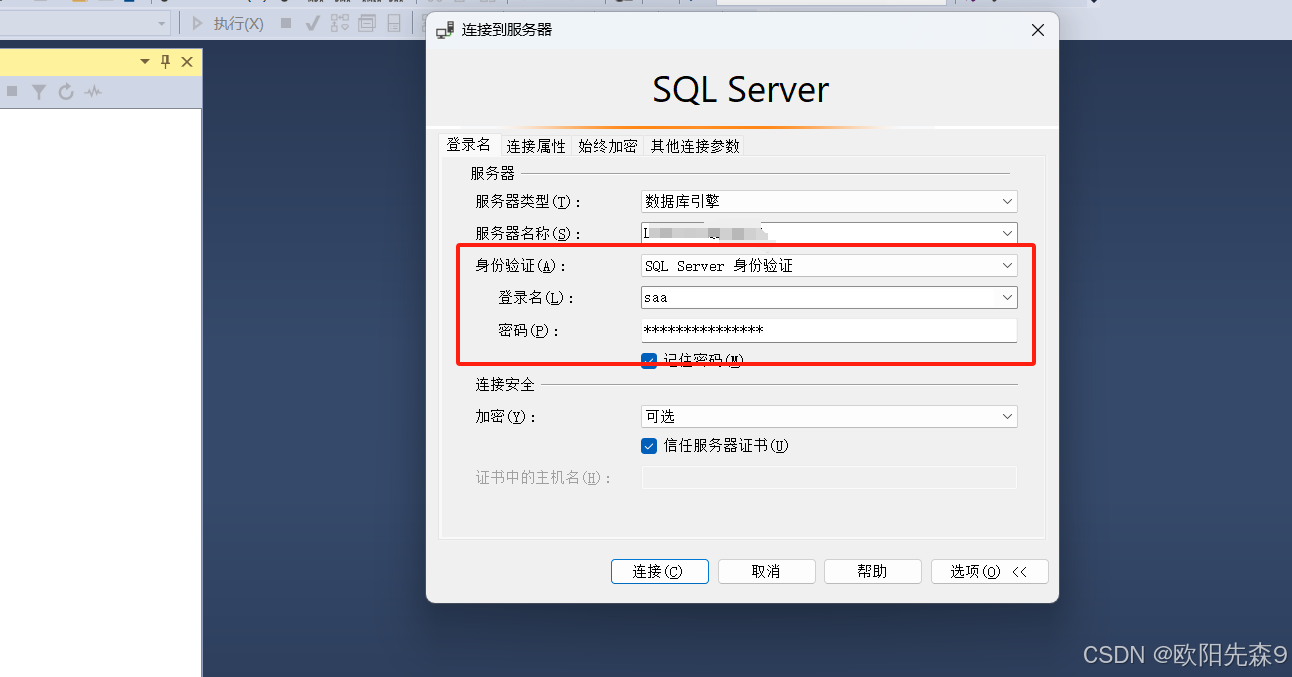
Task: Click the Execute (执行) toolbar button
Action: click(227, 23)
